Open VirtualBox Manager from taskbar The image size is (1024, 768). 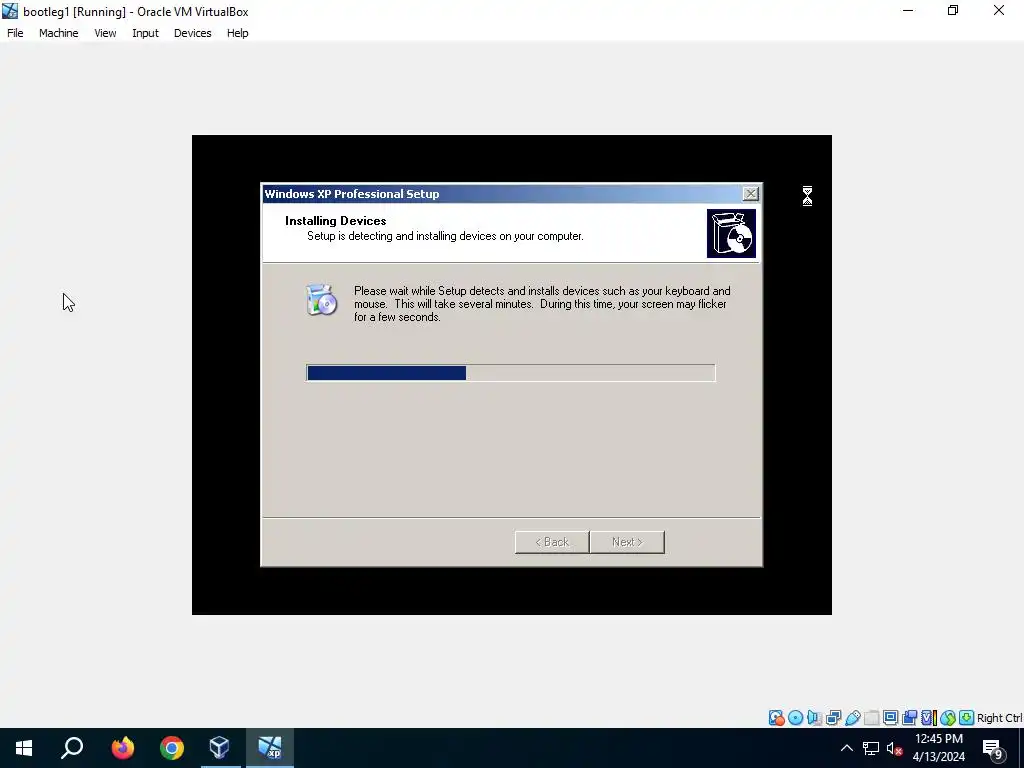coord(220,748)
